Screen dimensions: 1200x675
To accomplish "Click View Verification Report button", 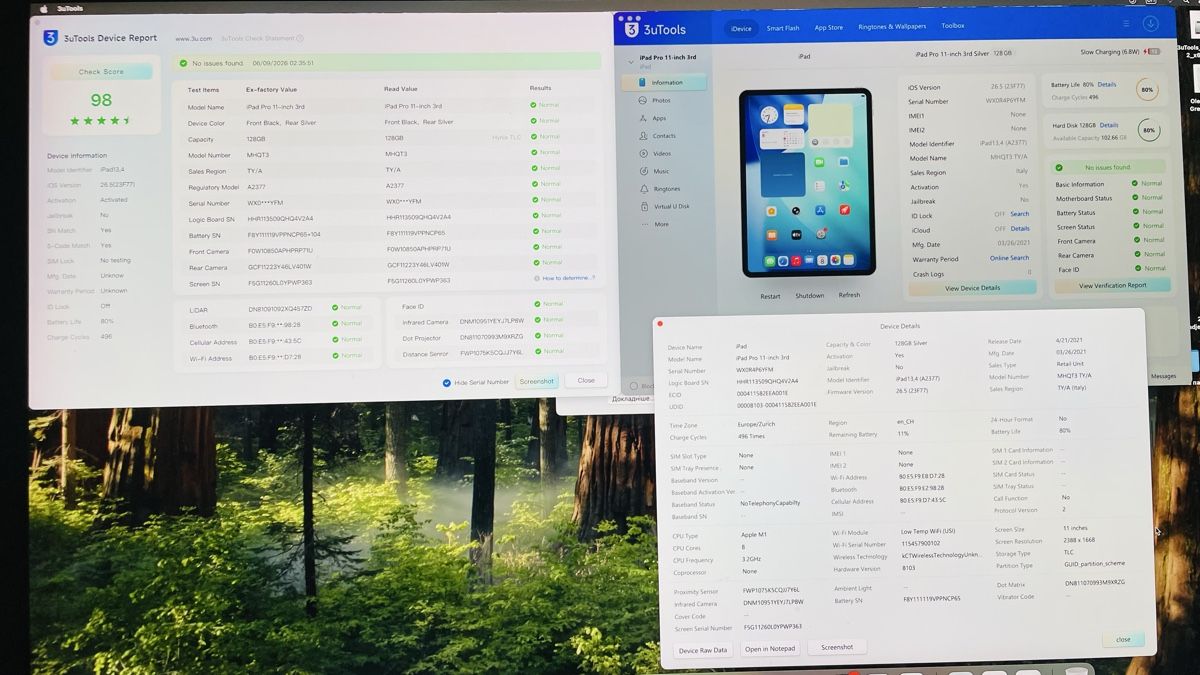I will click(1112, 285).
